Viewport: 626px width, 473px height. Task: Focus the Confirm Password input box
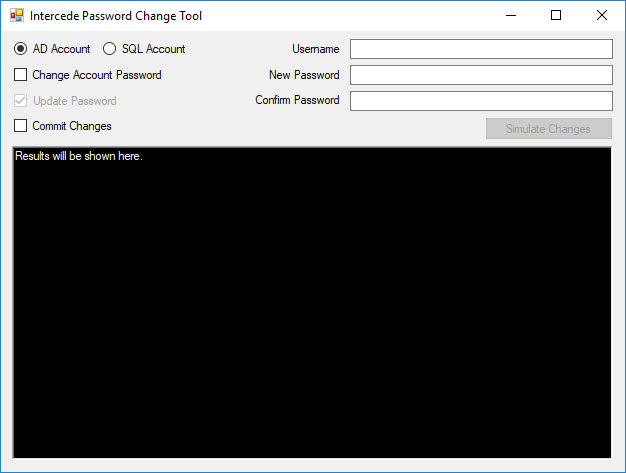tap(480, 101)
